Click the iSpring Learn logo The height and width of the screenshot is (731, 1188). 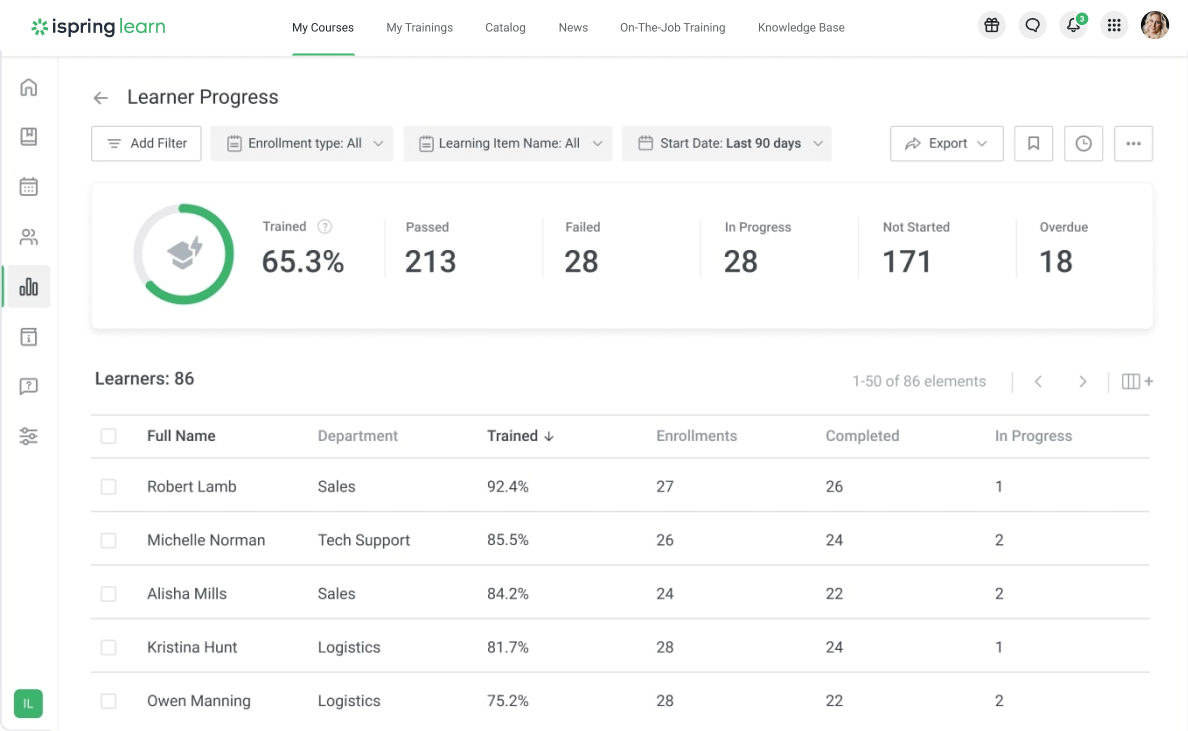tap(98, 27)
